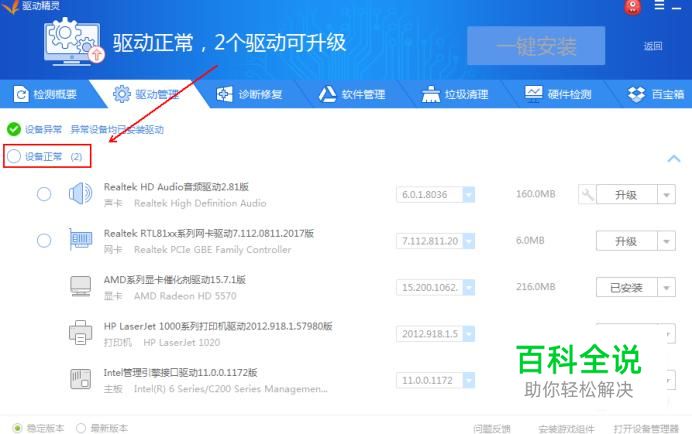This screenshot has width=692, height=434.
Task: Click size value 160.0MB
Action: pyautogui.click(x=535, y=194)
